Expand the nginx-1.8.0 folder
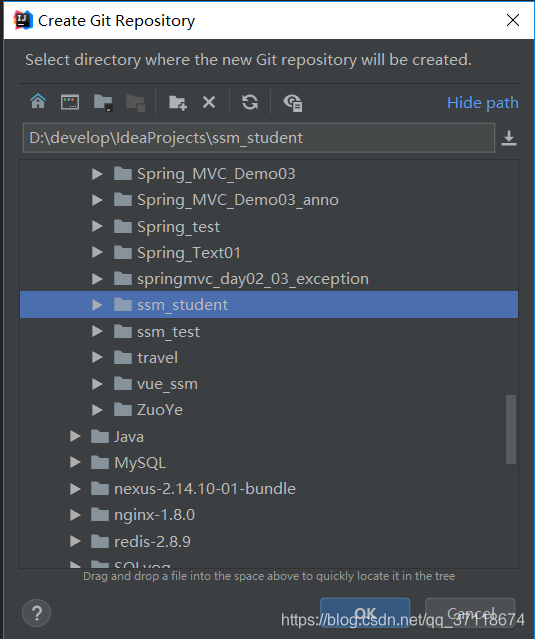 coord(75,515)
